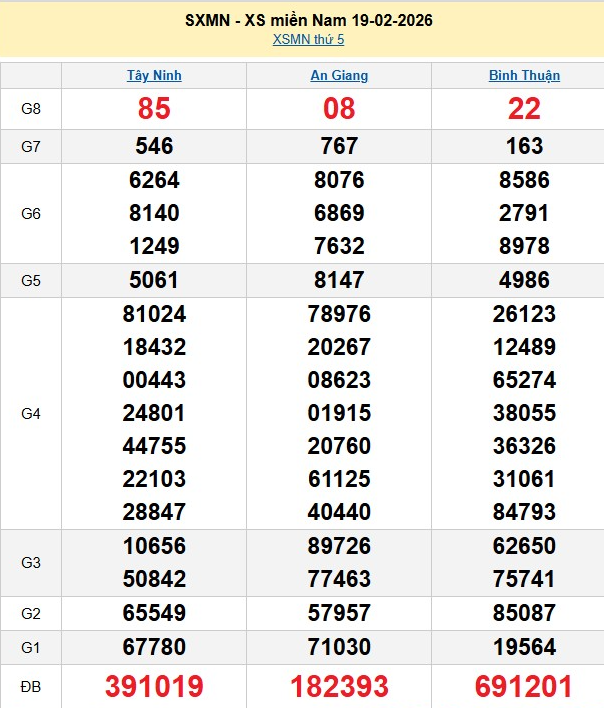The image size is (604, 708).
Task: Click the G3 prize row label
Action: point(31,563)
